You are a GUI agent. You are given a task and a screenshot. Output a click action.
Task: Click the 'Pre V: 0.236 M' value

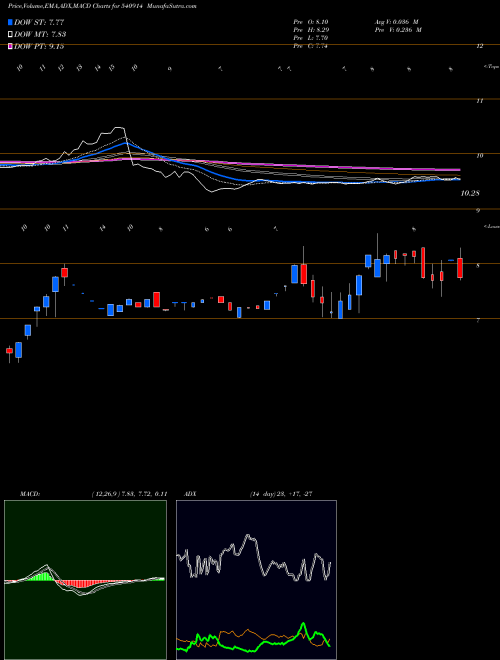tap(398, 30)
